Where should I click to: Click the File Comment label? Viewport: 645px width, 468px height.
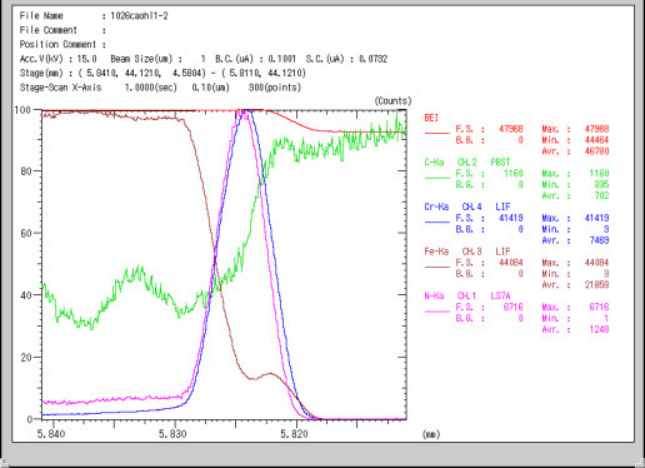pos(48,30)
